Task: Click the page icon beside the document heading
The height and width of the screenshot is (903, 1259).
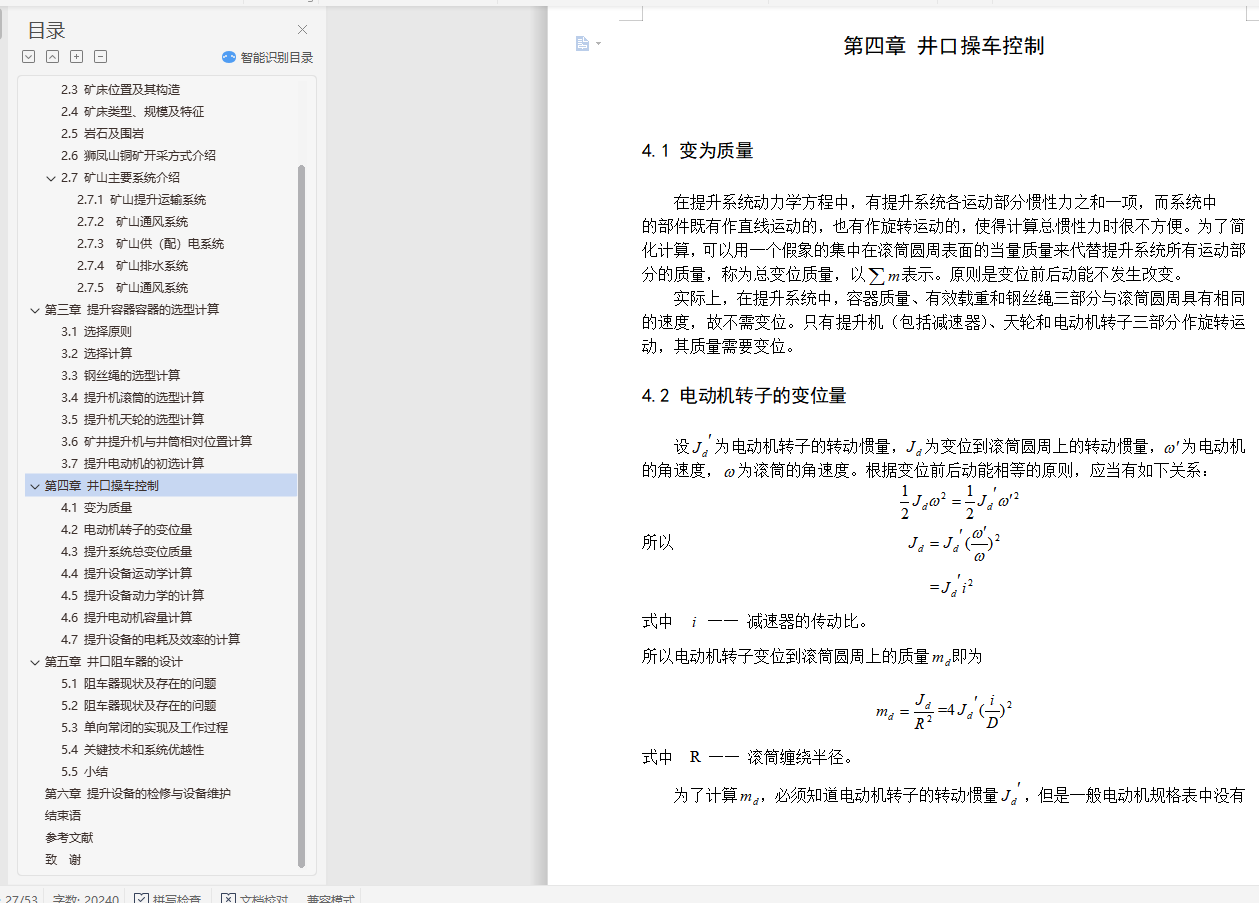Action: pyautogui.click(x=582, y=43)
